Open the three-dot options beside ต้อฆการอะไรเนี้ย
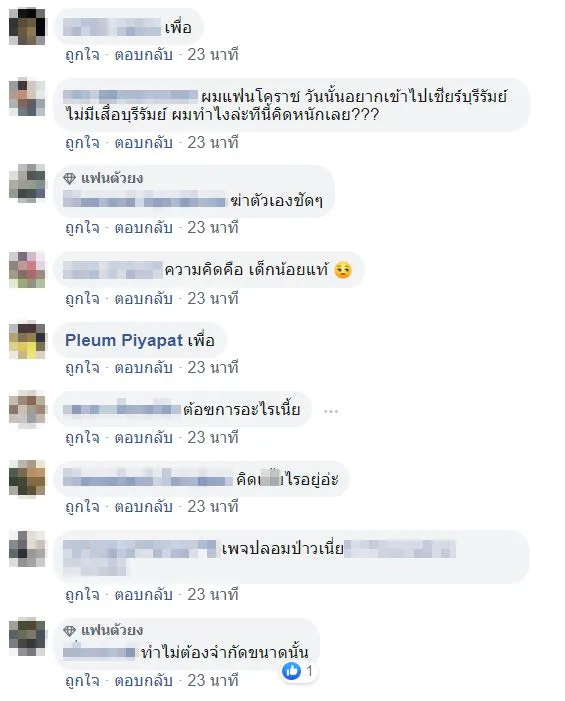Screen dimensions: 565x701 click(331, 411)
